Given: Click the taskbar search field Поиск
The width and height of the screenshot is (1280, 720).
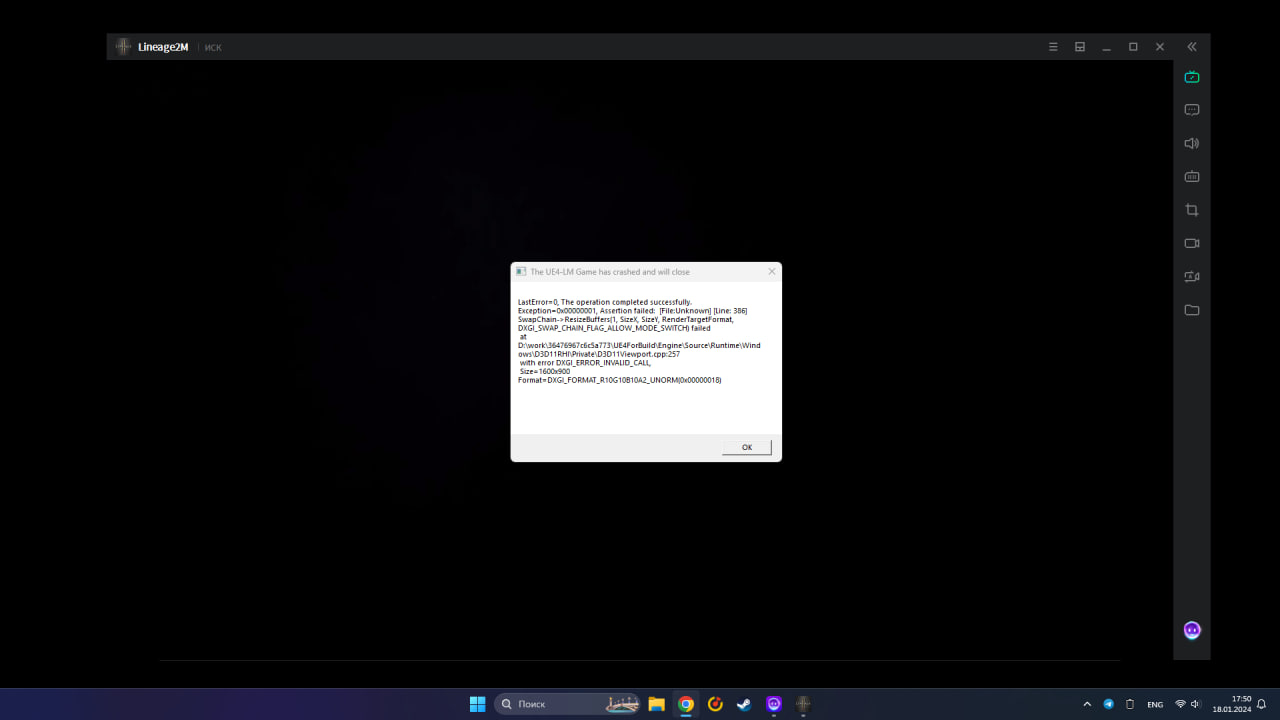Looking at the screenshot, I should 567,704.
